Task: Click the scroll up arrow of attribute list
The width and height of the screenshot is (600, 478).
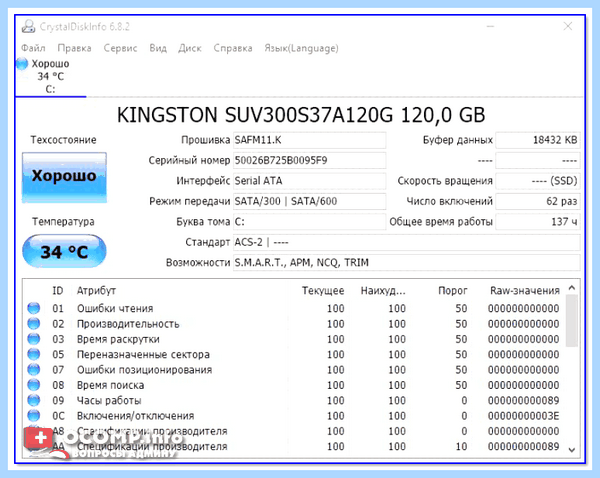Action: pyautogui.click(x=572, y=288)
